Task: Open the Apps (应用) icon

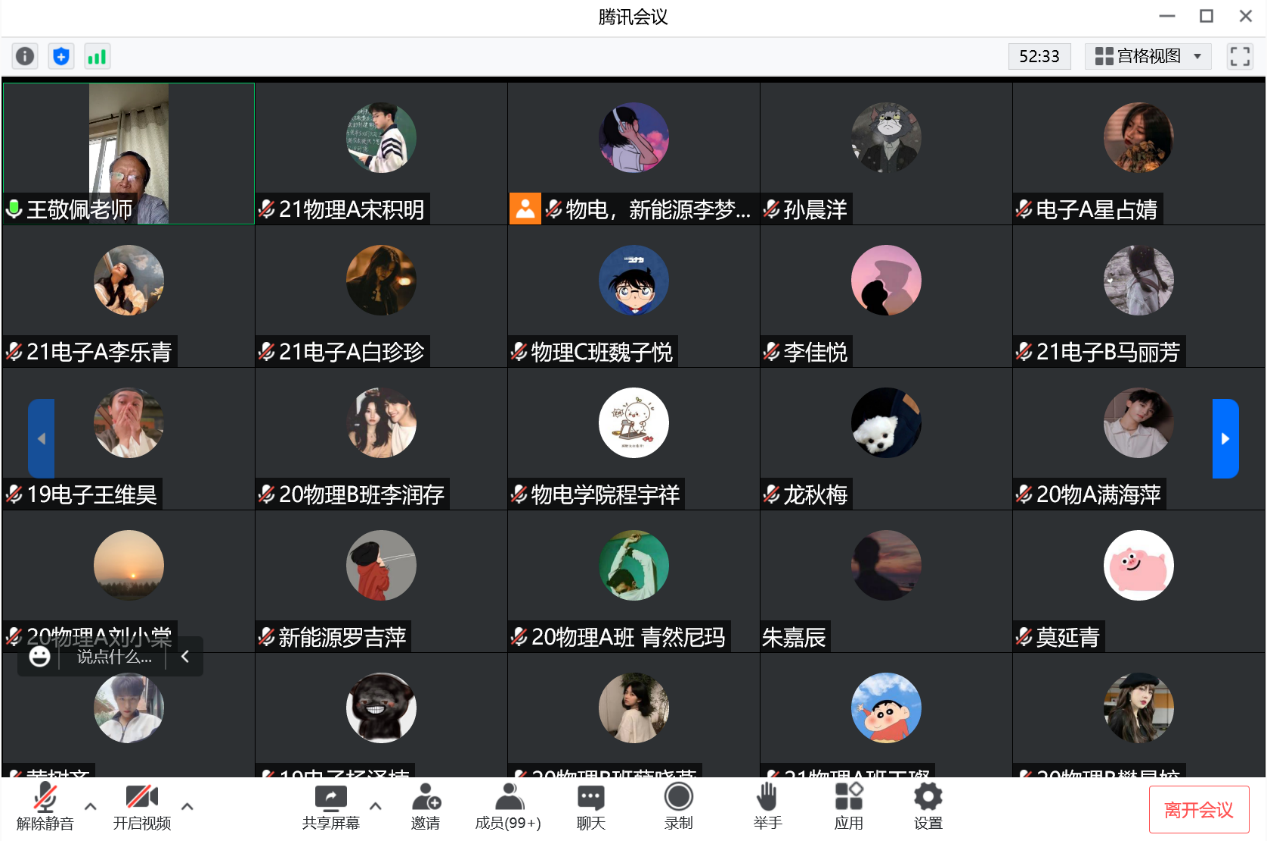Action: click(849, 807)
